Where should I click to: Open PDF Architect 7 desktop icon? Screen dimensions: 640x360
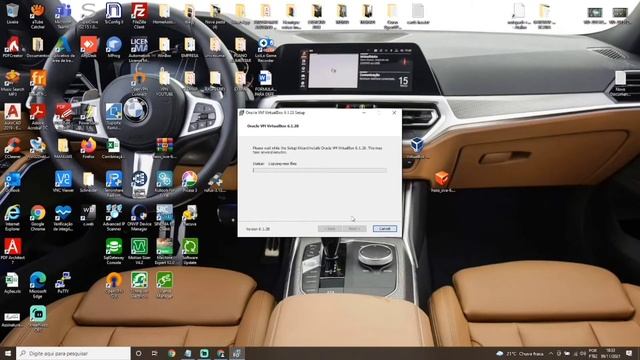point(12,251)
